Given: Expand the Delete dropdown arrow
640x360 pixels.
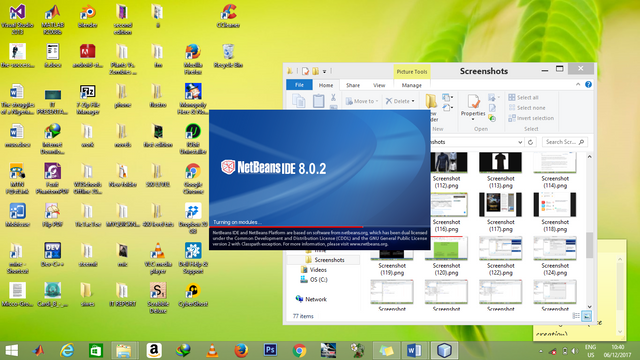Looking at the screenshot, I should [413, 101].
